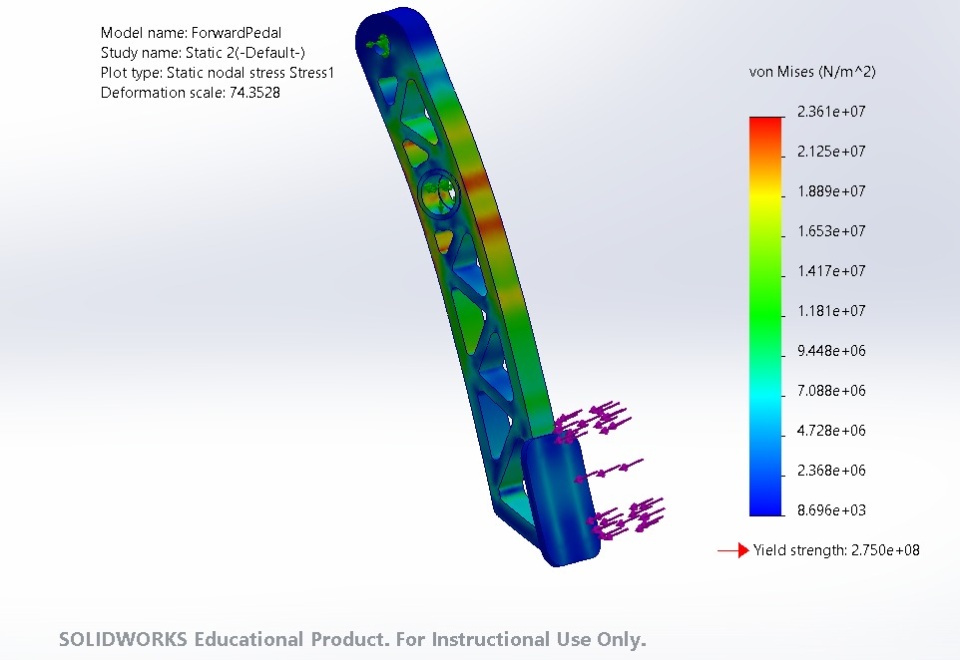This screenshot has height=660, width=960.
Task: Click the legend value 9.448e+06
Action: [x=831, y=351]
